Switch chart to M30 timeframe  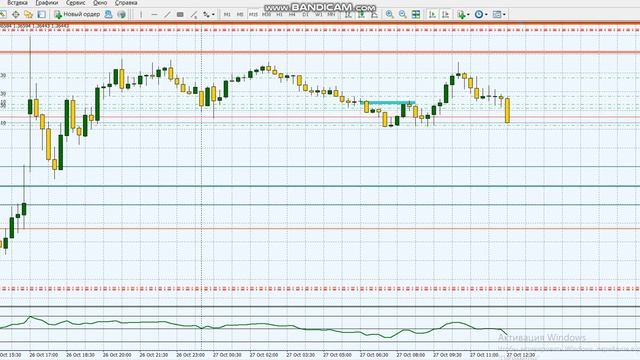coord(267,14)
